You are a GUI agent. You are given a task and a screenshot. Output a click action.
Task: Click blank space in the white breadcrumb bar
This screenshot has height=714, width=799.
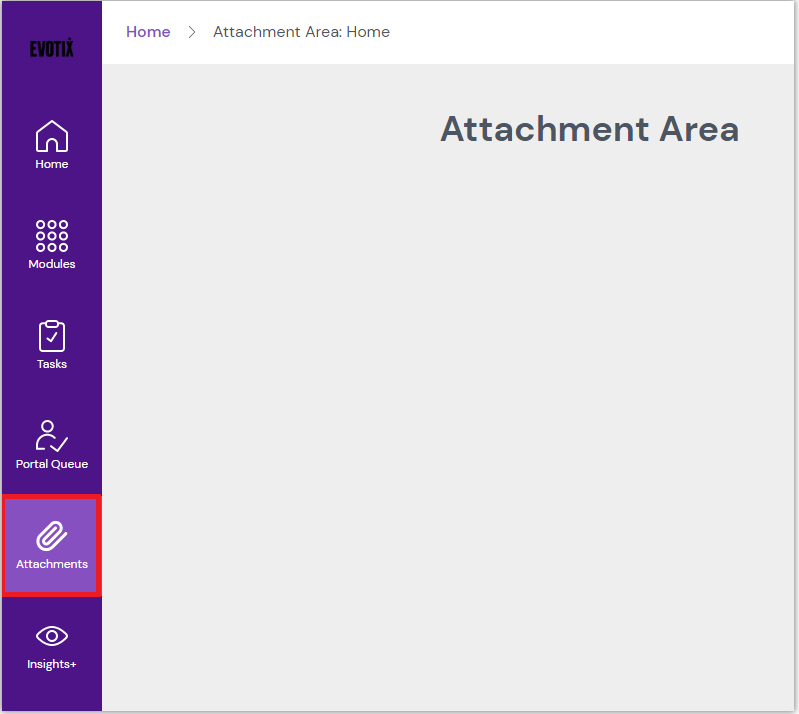click(x=600, y=32)
